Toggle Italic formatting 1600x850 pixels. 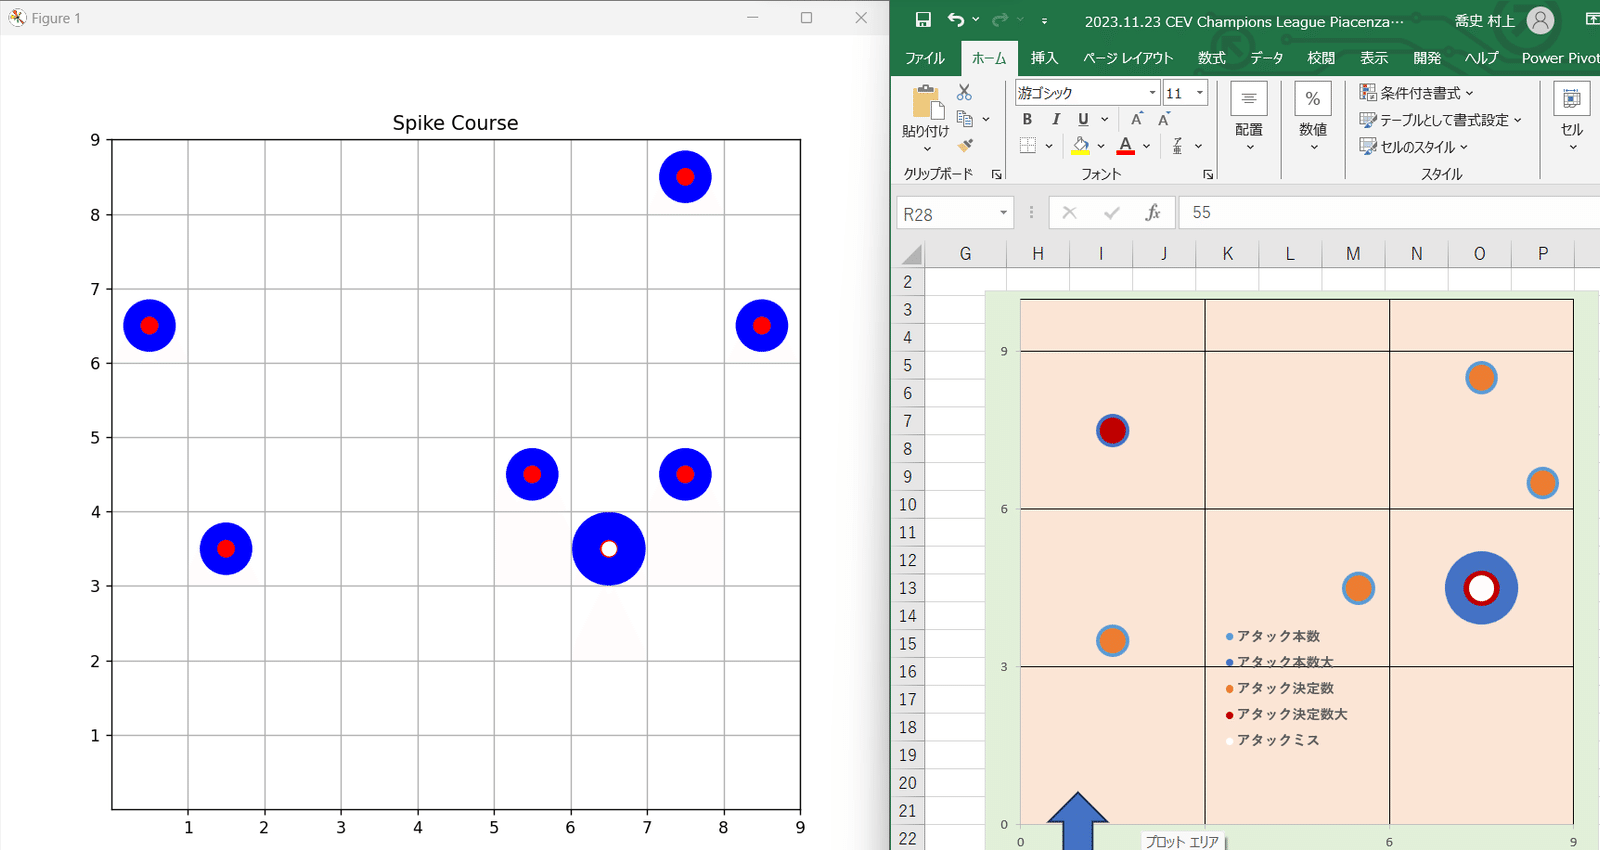pos(1055,119)
